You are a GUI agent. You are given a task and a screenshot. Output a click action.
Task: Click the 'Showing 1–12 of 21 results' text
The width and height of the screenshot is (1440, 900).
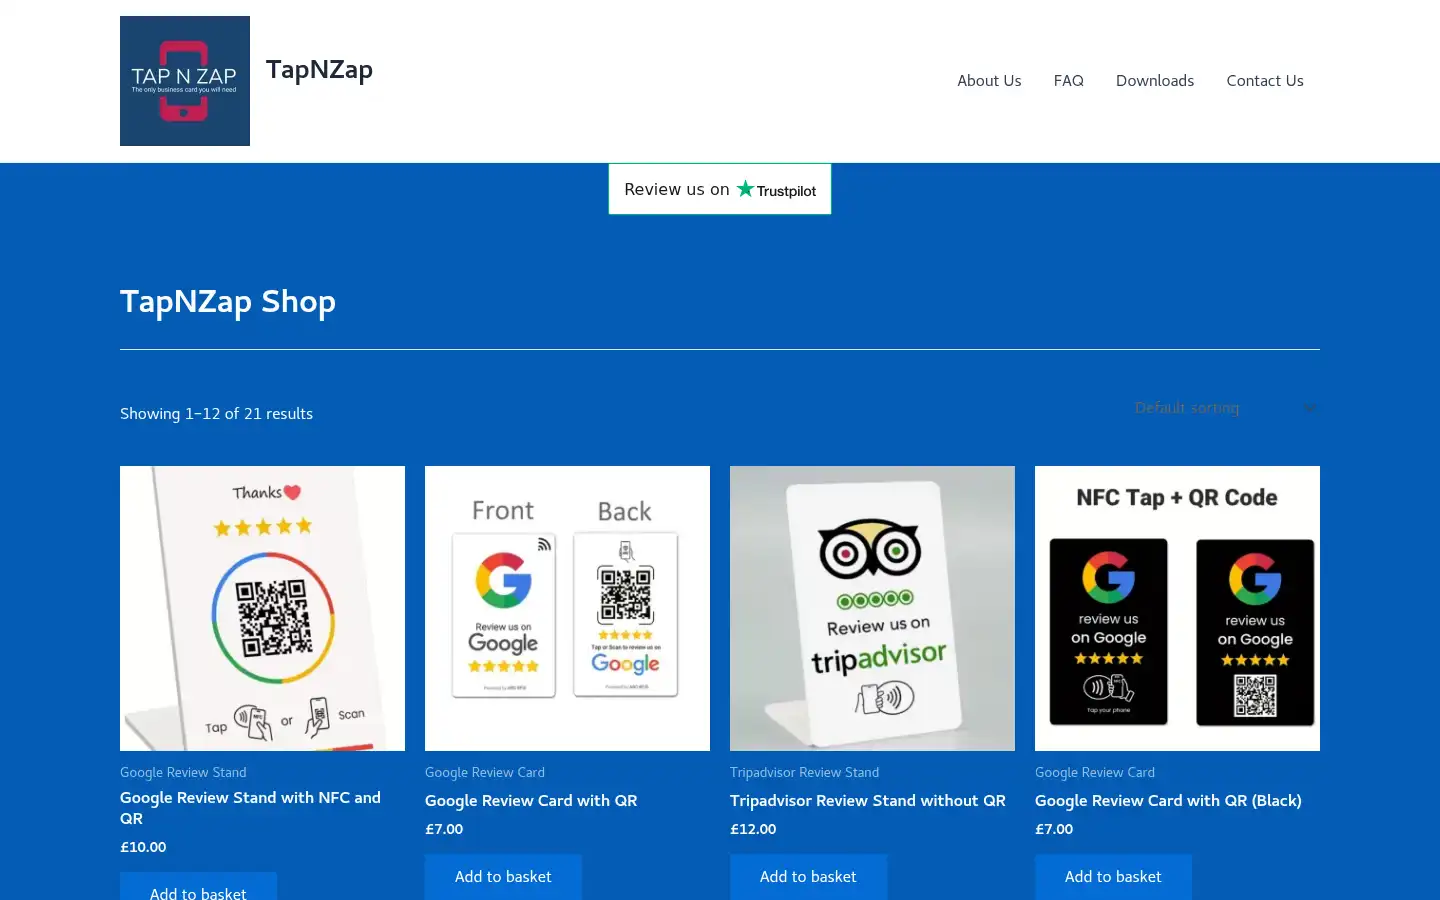(x=216, y=414)
